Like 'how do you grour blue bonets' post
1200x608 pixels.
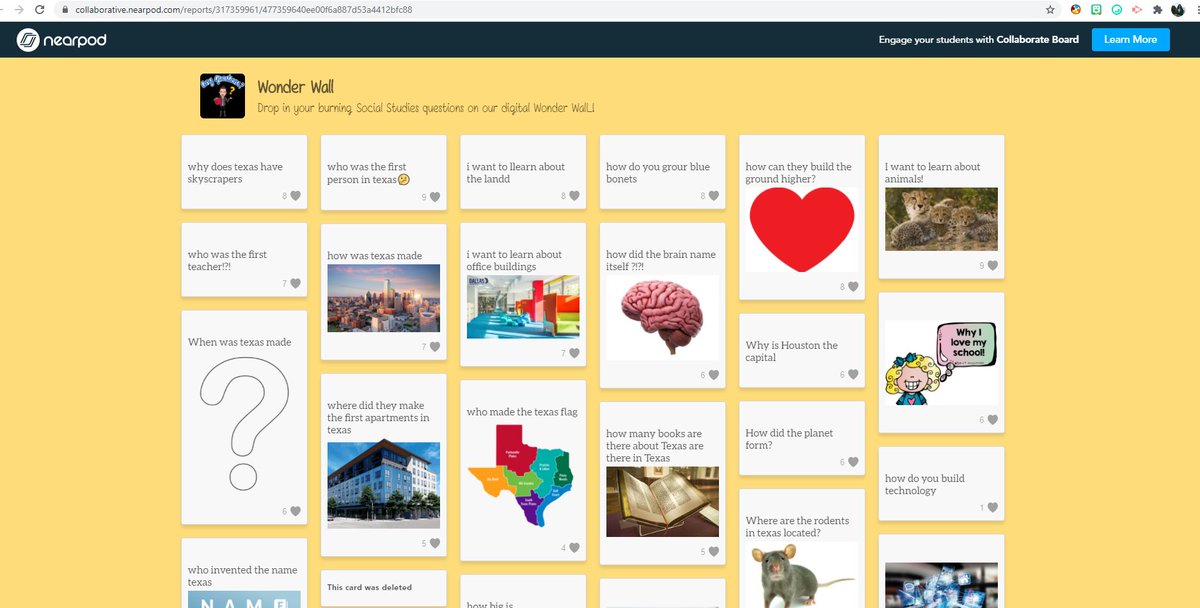[x=713, y=196]
